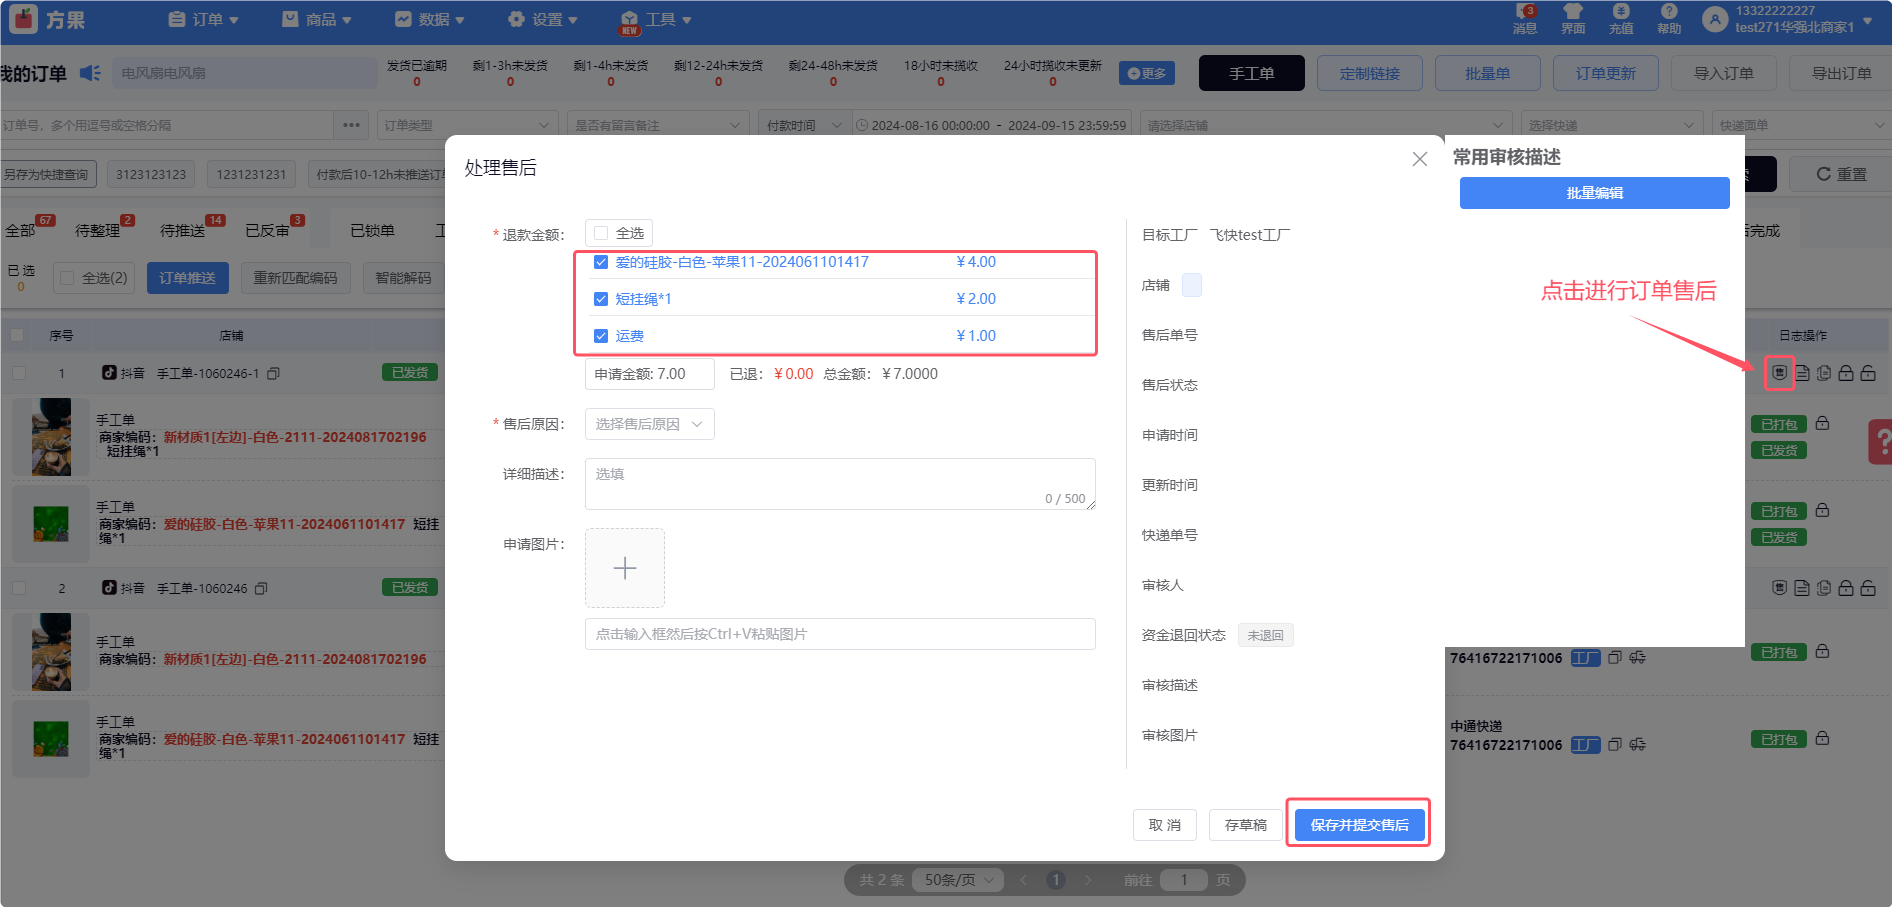
Task: Click into the 详细描述 text area
Action: pyautogui.click(x=839, y=484)
